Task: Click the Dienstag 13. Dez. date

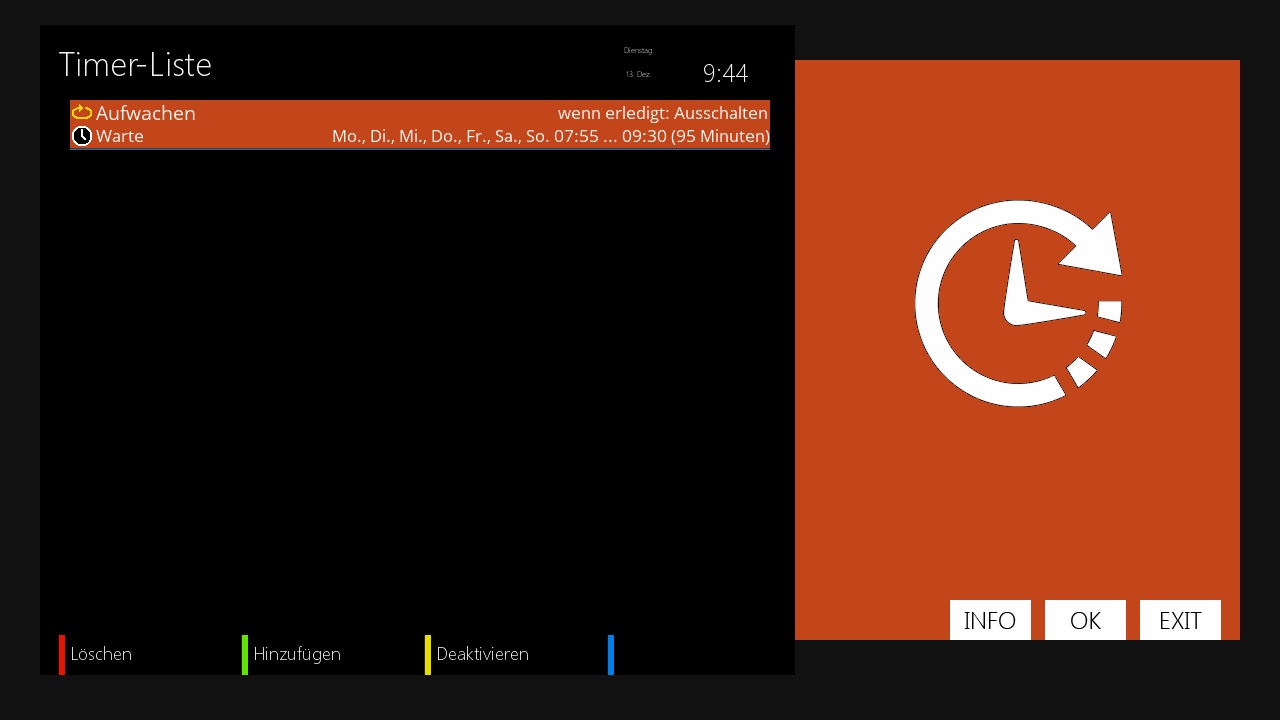Action: click(x=638, y=62)
